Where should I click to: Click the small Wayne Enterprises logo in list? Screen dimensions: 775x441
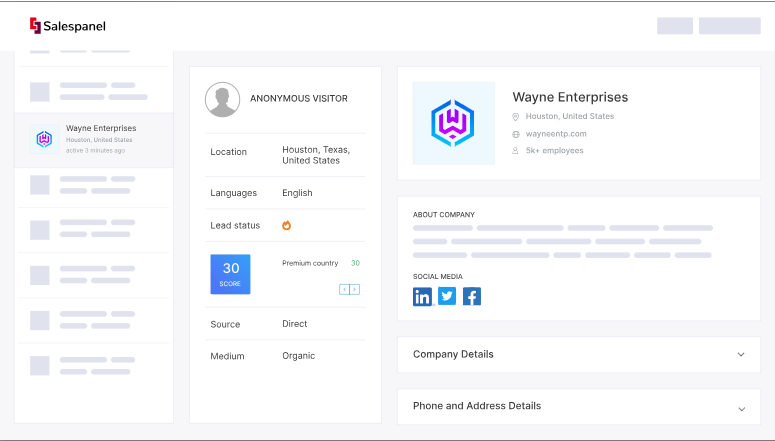[x=44, y=139]
